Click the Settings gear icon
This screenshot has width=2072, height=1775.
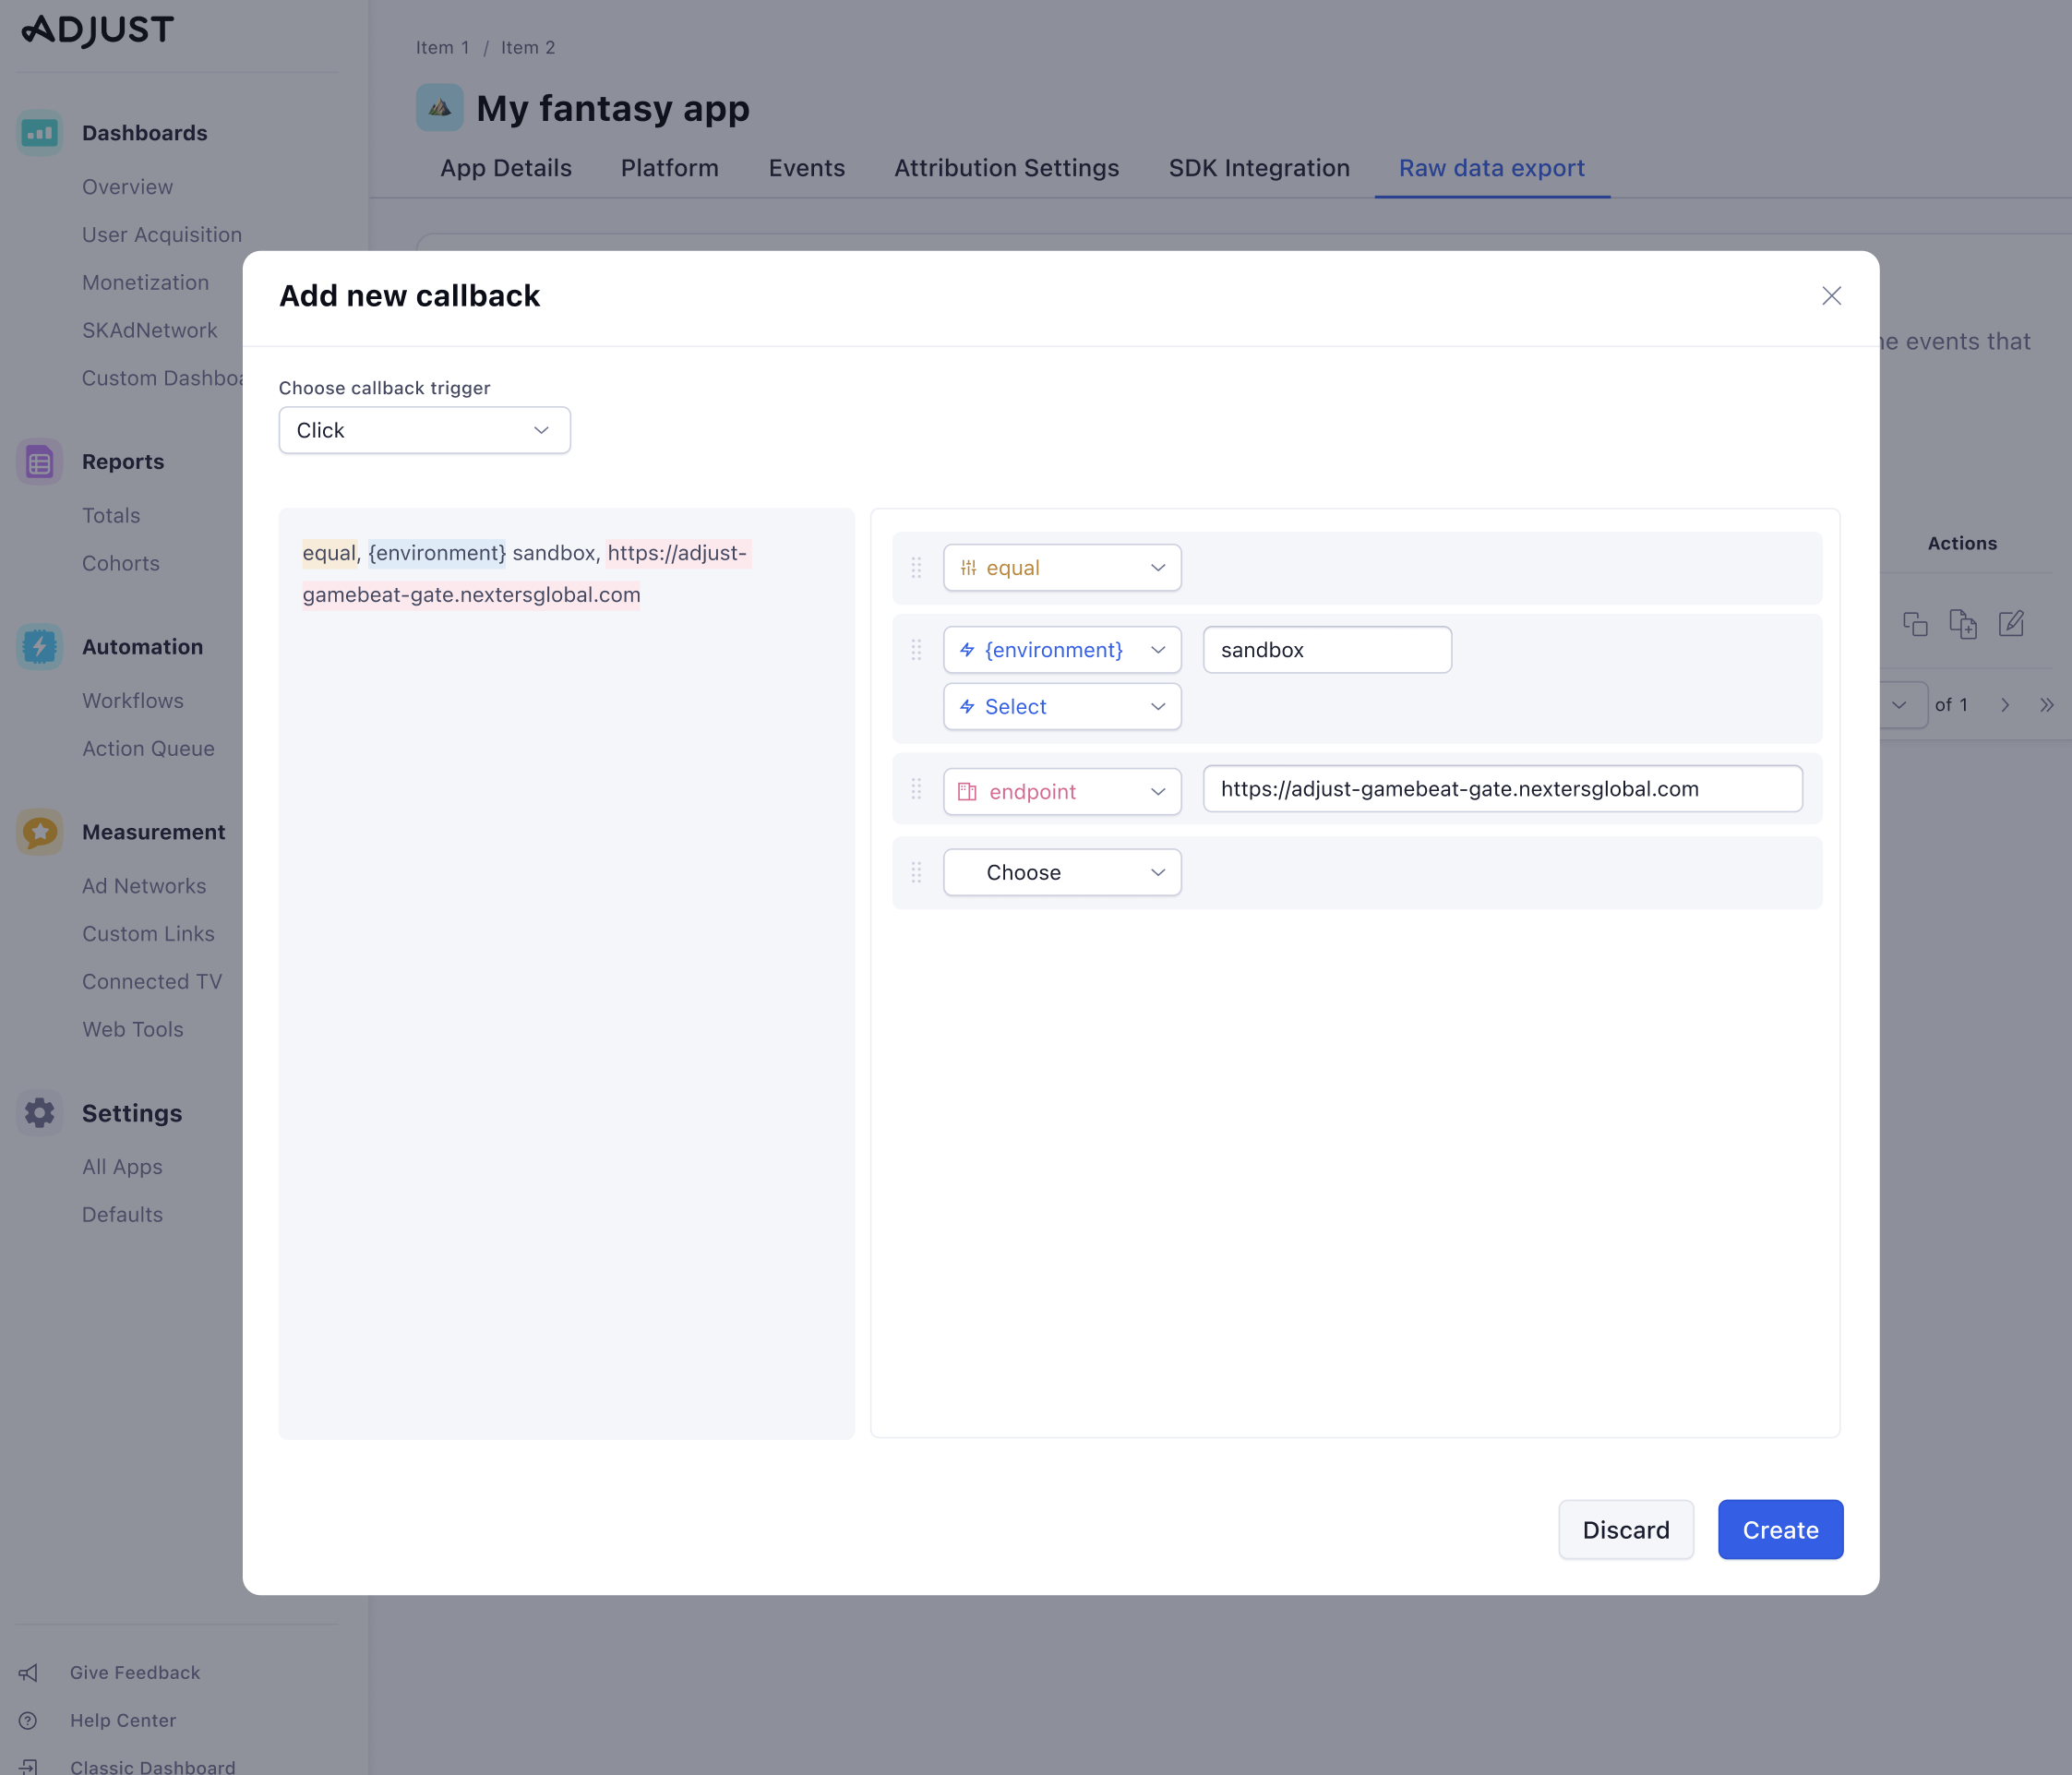39,1113
